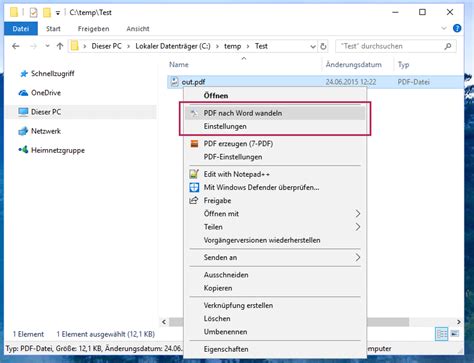Sort by the Typ column header
The height and width of the screenshot is (363, 474).
pyautogui.click(x=403, y=65)
